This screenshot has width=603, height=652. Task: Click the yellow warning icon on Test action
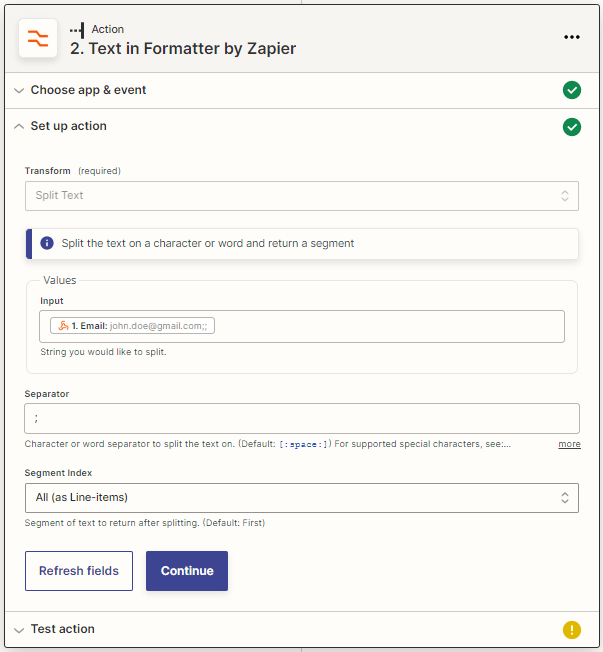[x=572, y=629]
